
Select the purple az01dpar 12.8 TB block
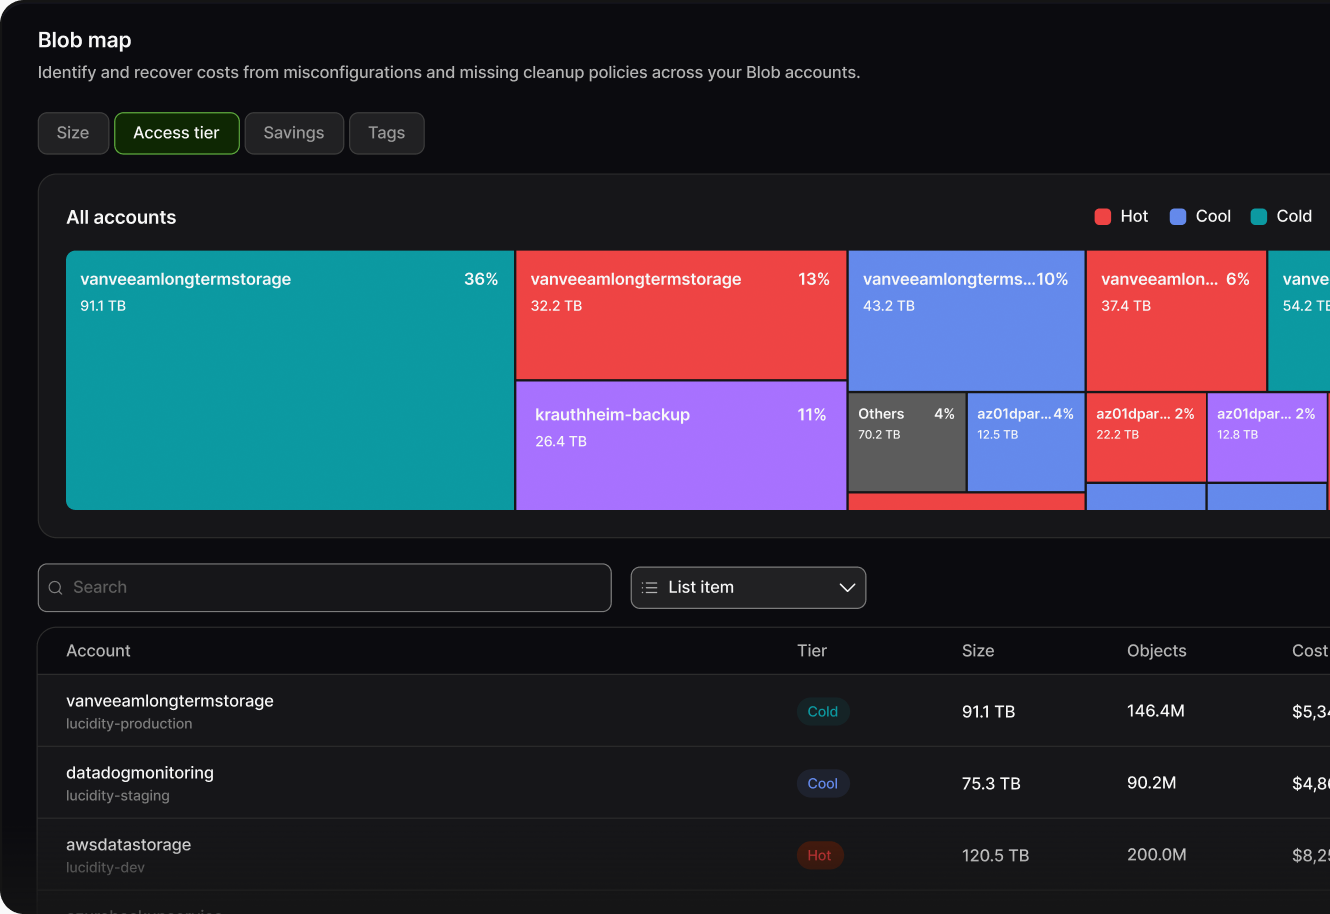[x=1267, y=437]
